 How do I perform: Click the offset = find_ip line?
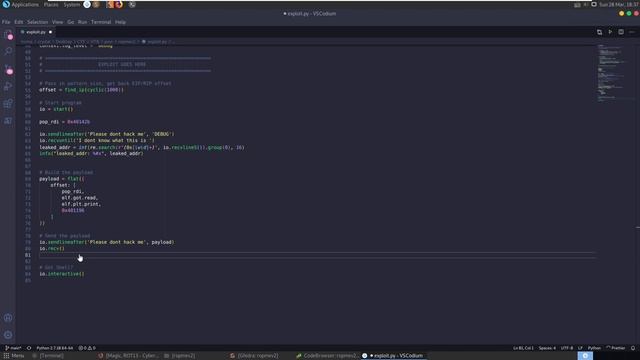pos(81,90)
